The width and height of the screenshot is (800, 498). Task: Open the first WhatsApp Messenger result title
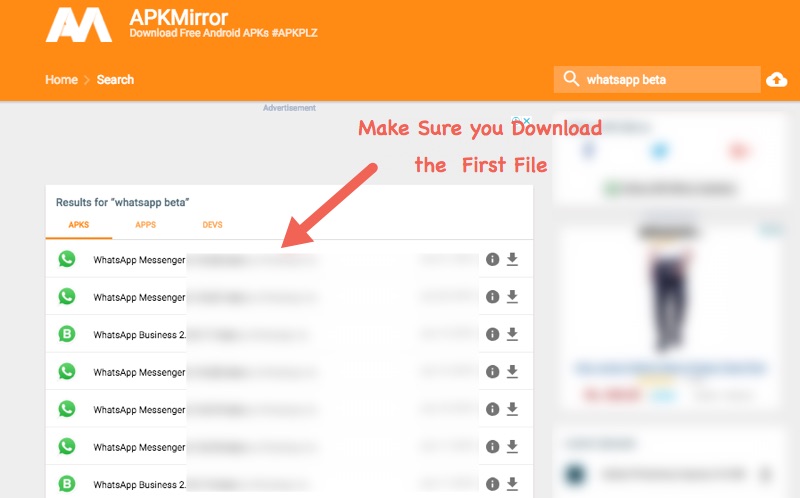pos(139,260)
